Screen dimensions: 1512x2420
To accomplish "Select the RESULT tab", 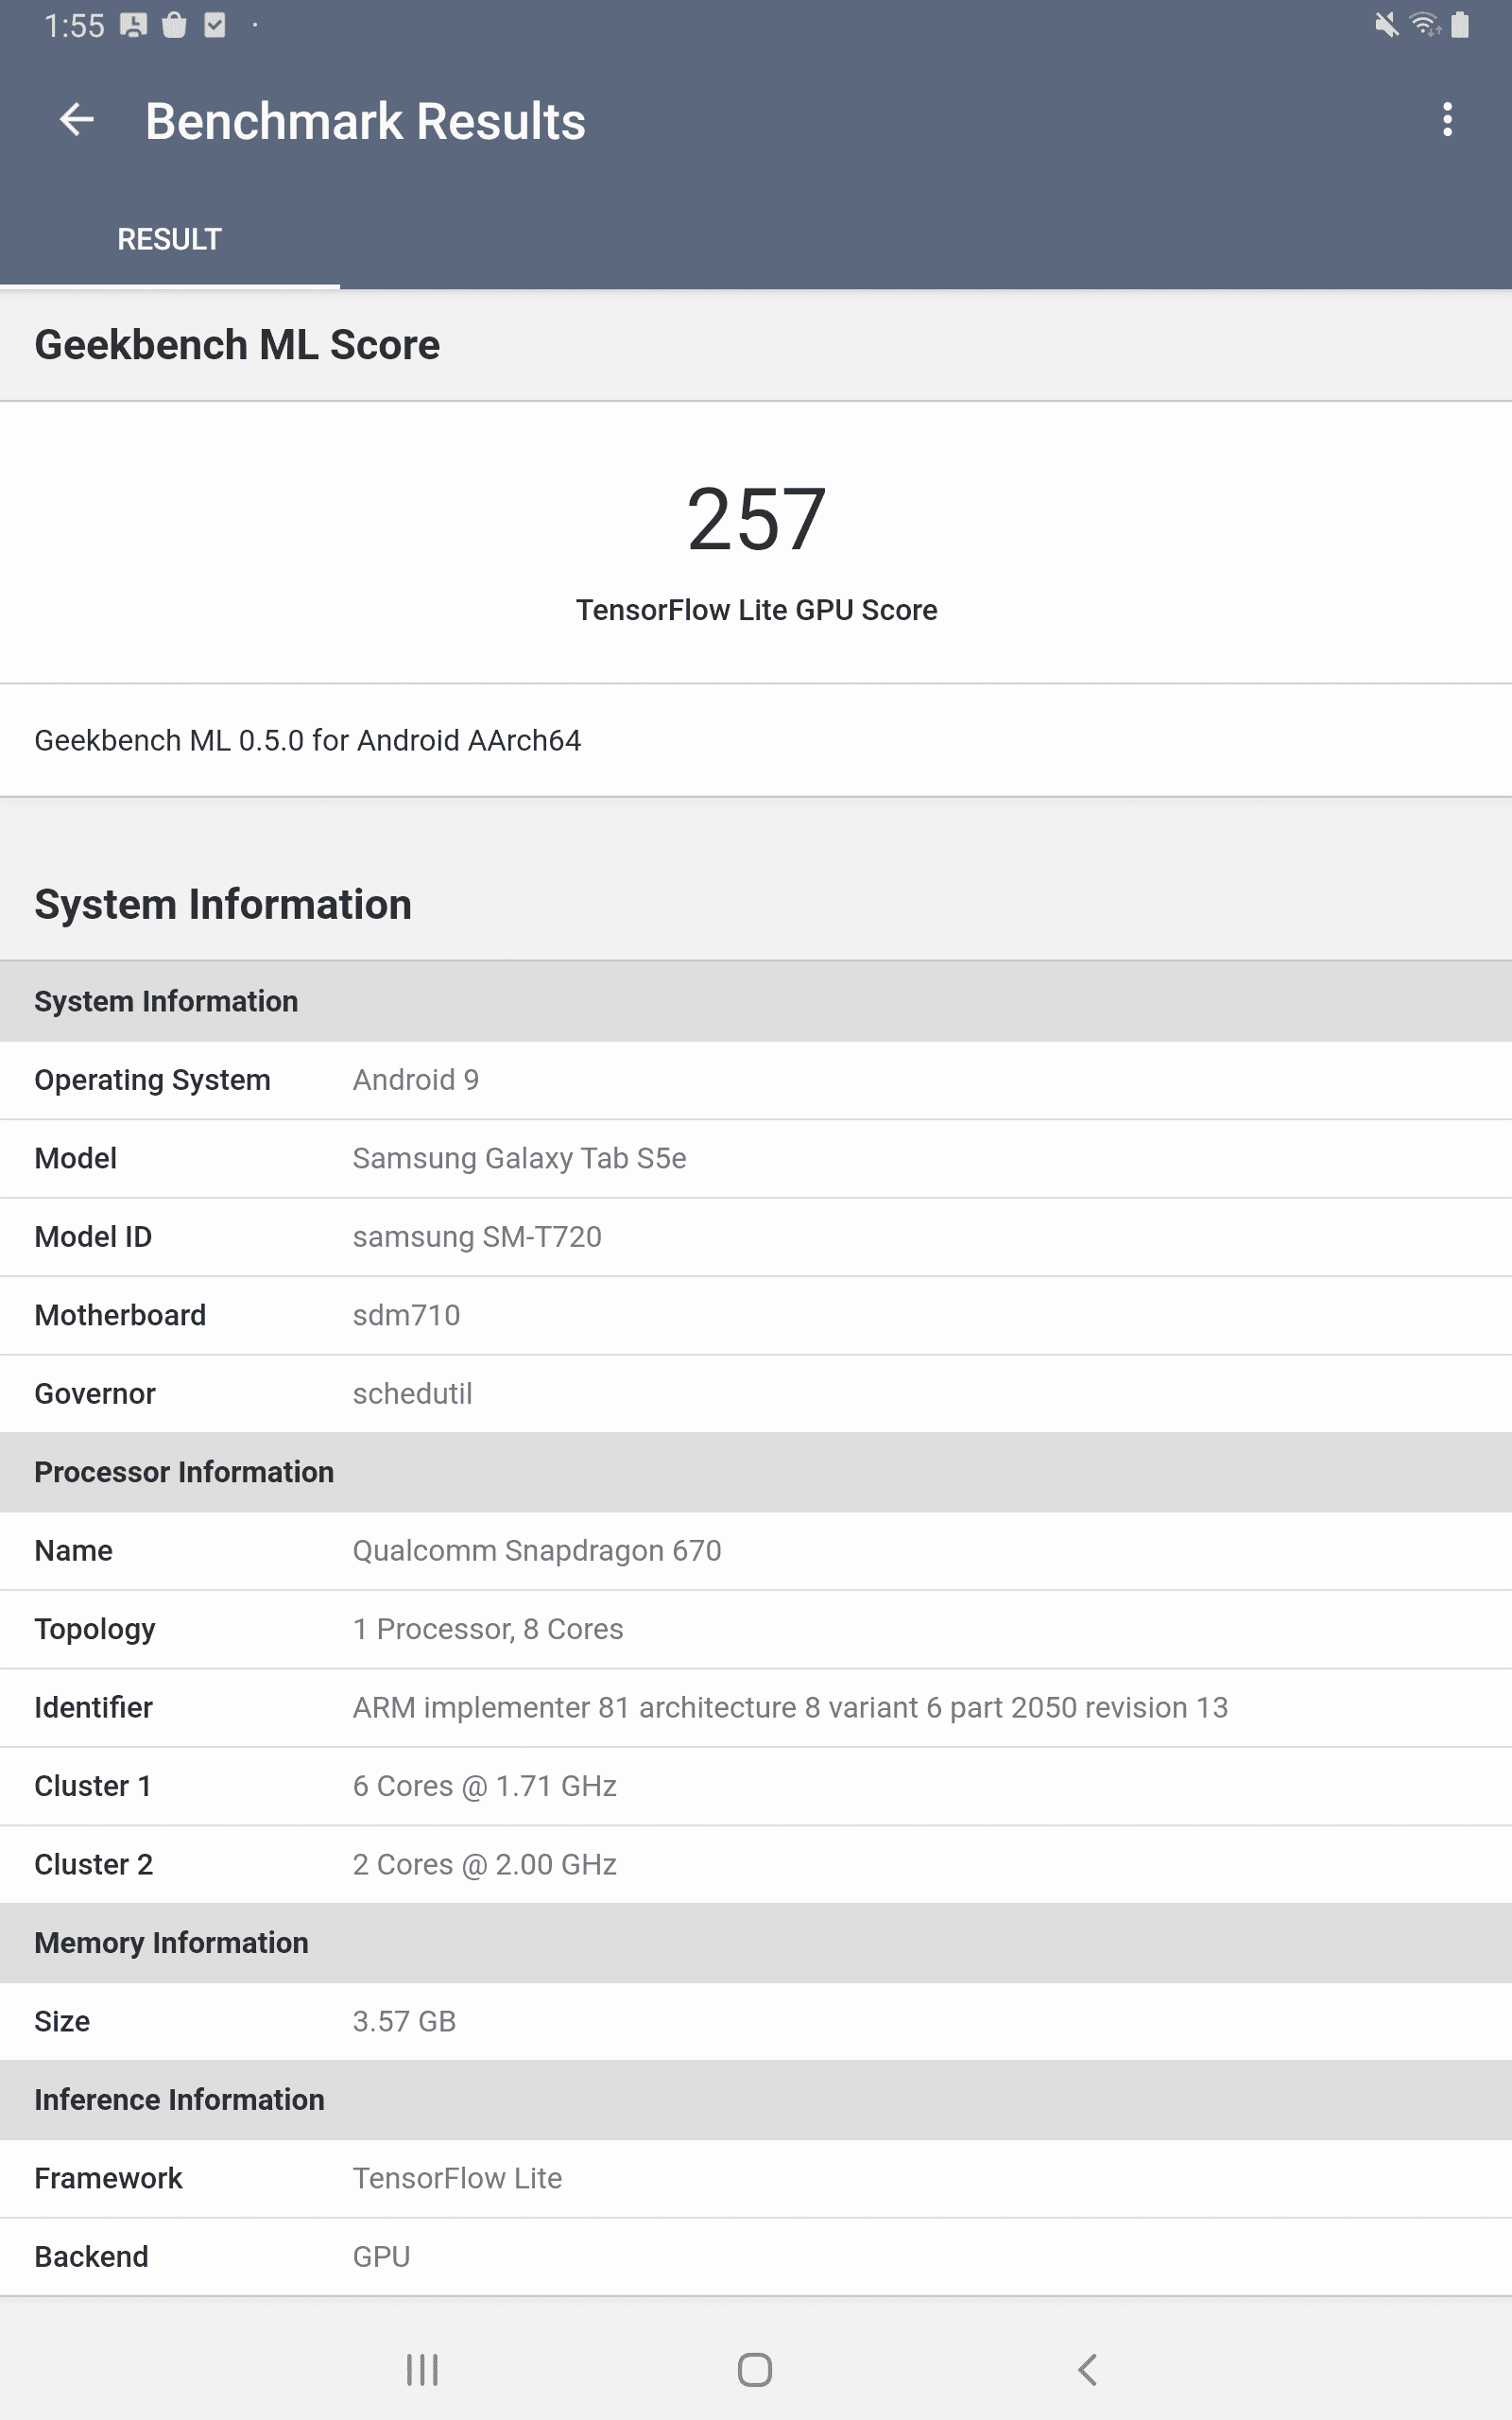I will 169,240.
